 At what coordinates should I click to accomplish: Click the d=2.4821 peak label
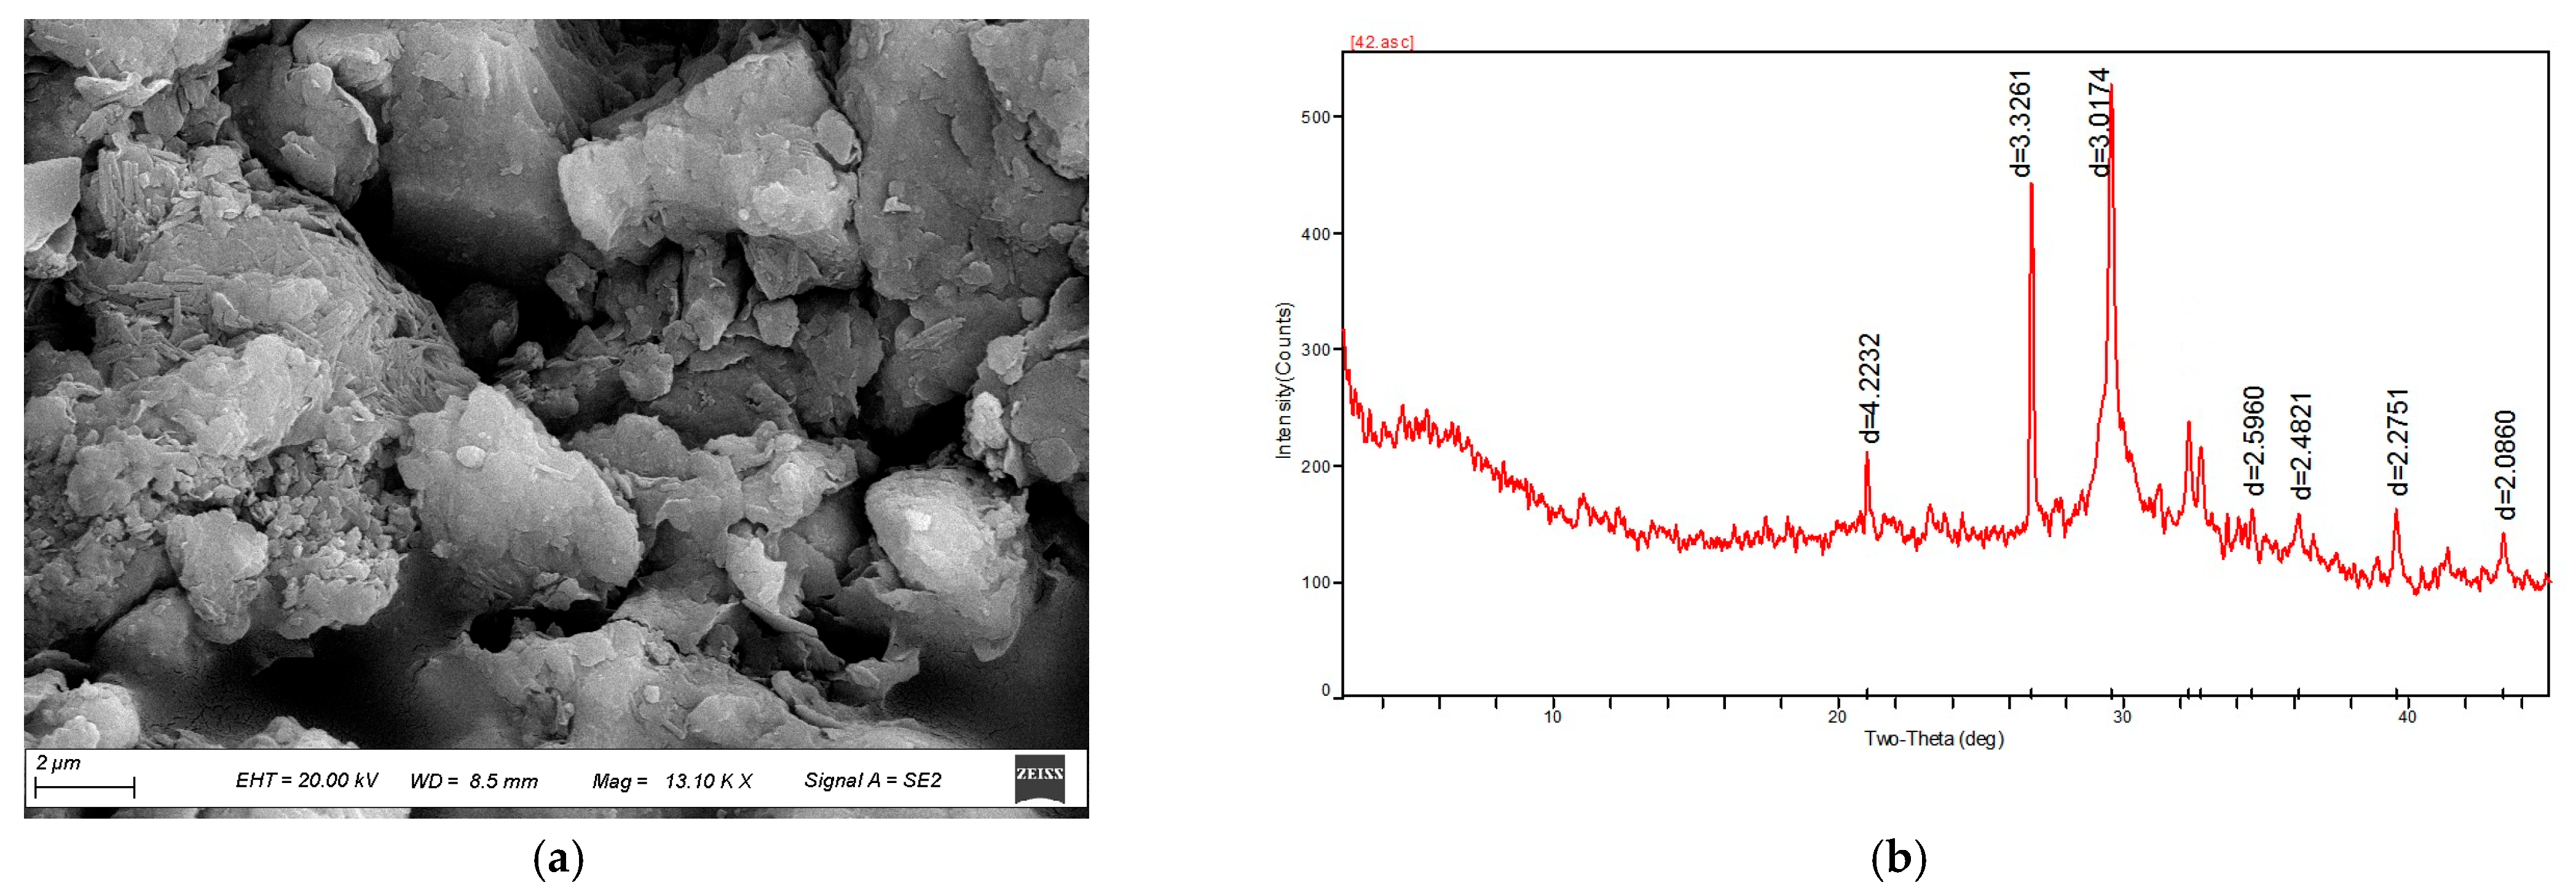tap(2301, 446)
